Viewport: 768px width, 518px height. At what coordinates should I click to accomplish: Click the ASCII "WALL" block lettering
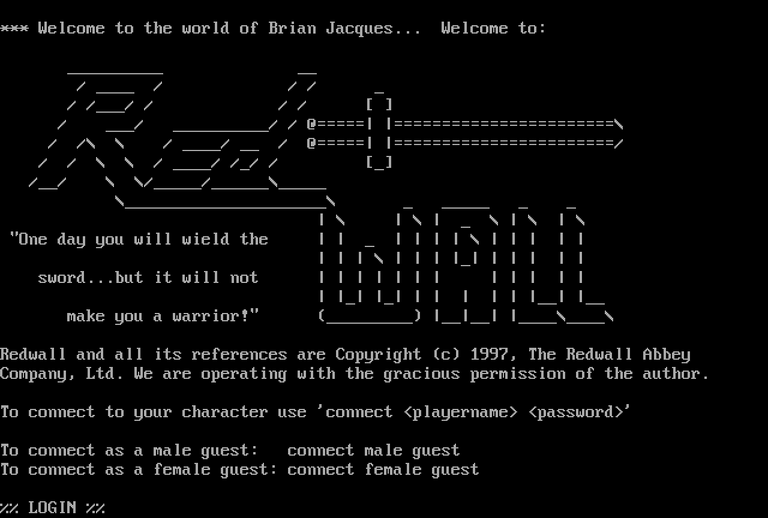pos(465,263)
